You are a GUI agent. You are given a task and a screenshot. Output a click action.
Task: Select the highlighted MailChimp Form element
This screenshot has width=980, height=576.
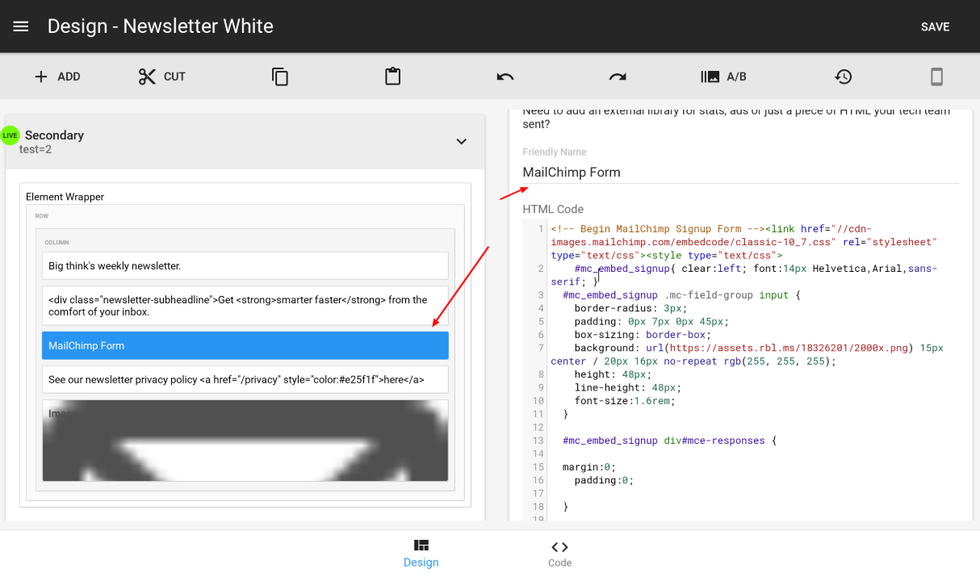[245, 345]
